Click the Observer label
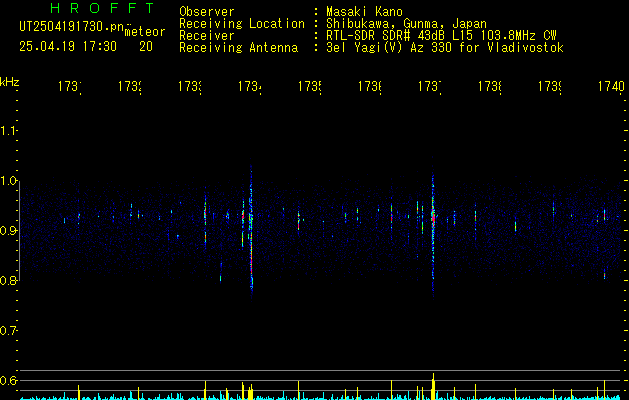The image size is (629, 400). click(207, 12)
